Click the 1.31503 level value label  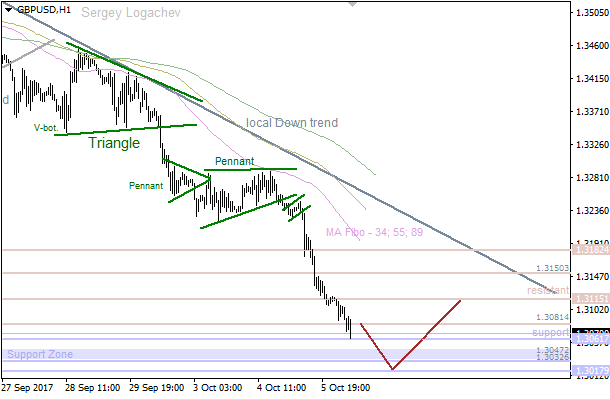(552, 268)
